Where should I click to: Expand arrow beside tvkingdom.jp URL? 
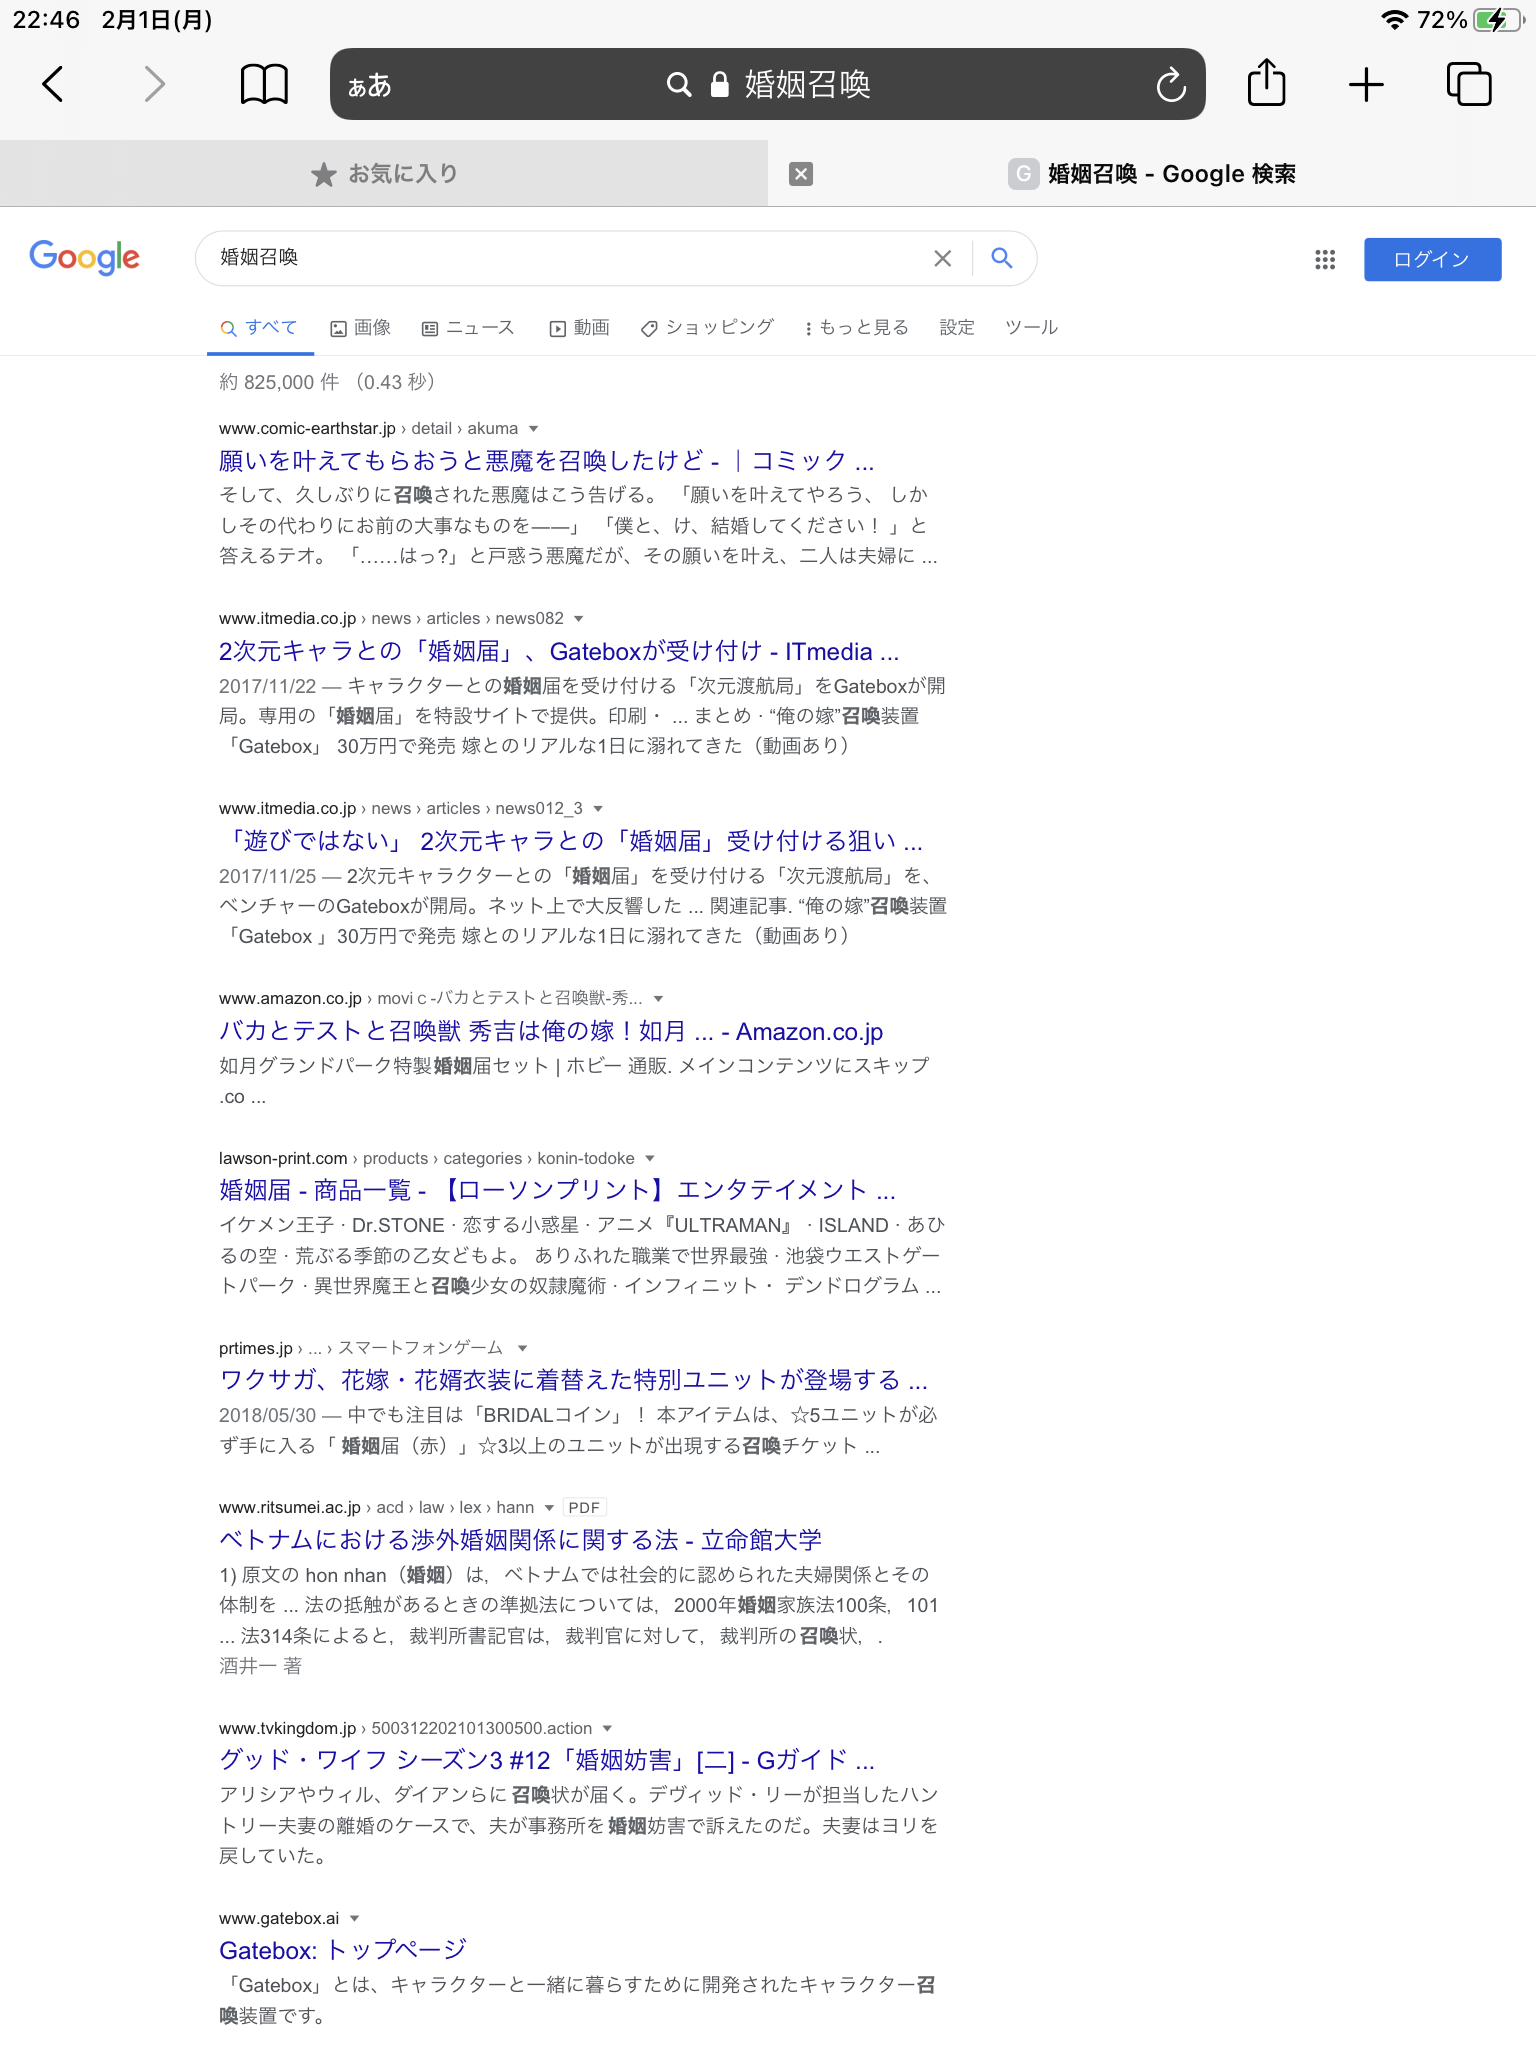coord(608,1729)
